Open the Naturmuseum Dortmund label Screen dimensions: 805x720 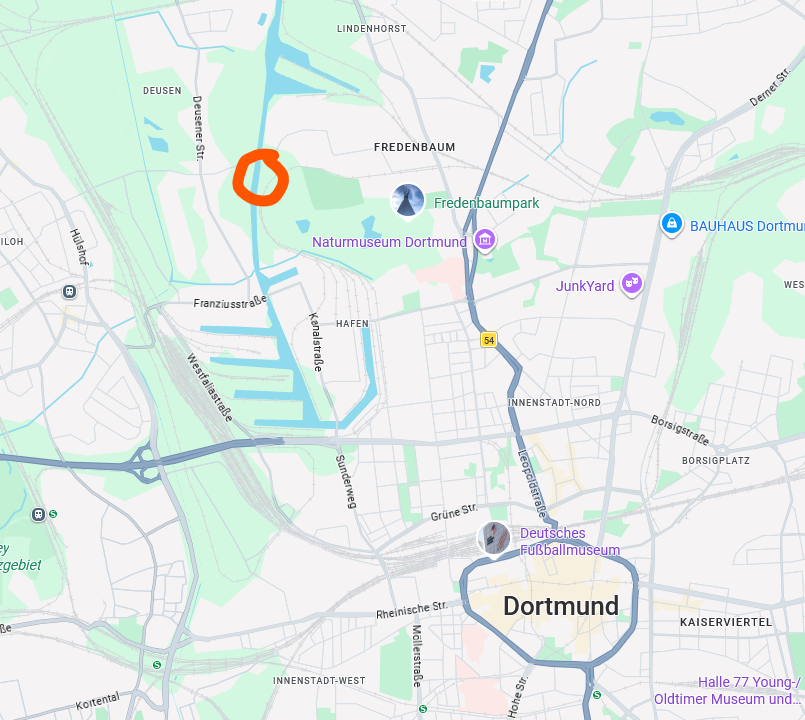pos(389,242)
